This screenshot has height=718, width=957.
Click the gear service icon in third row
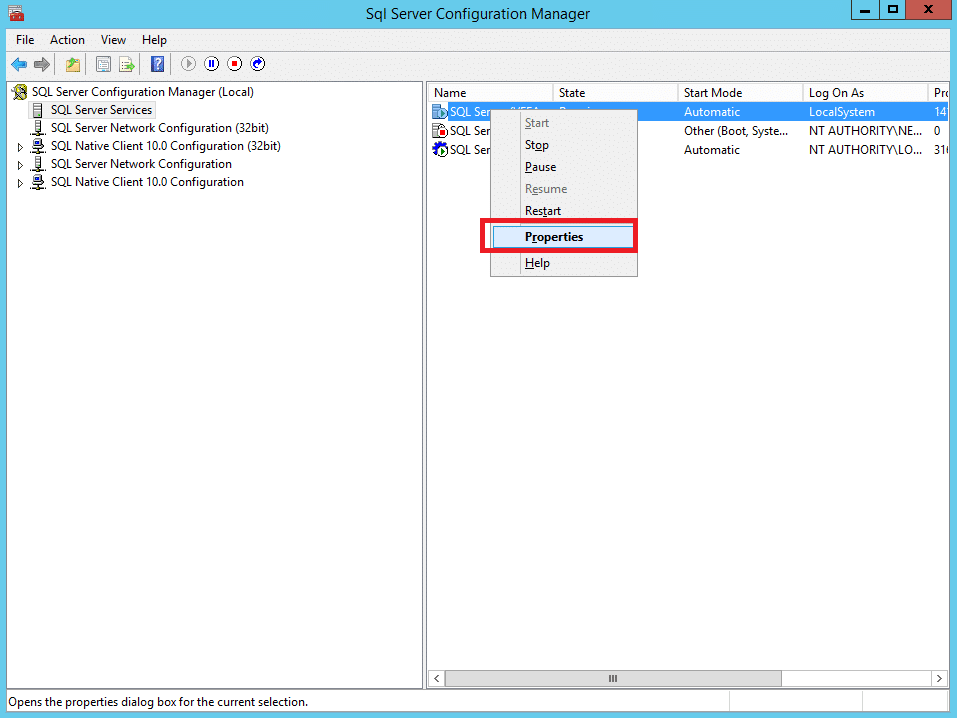coord(439,150)
